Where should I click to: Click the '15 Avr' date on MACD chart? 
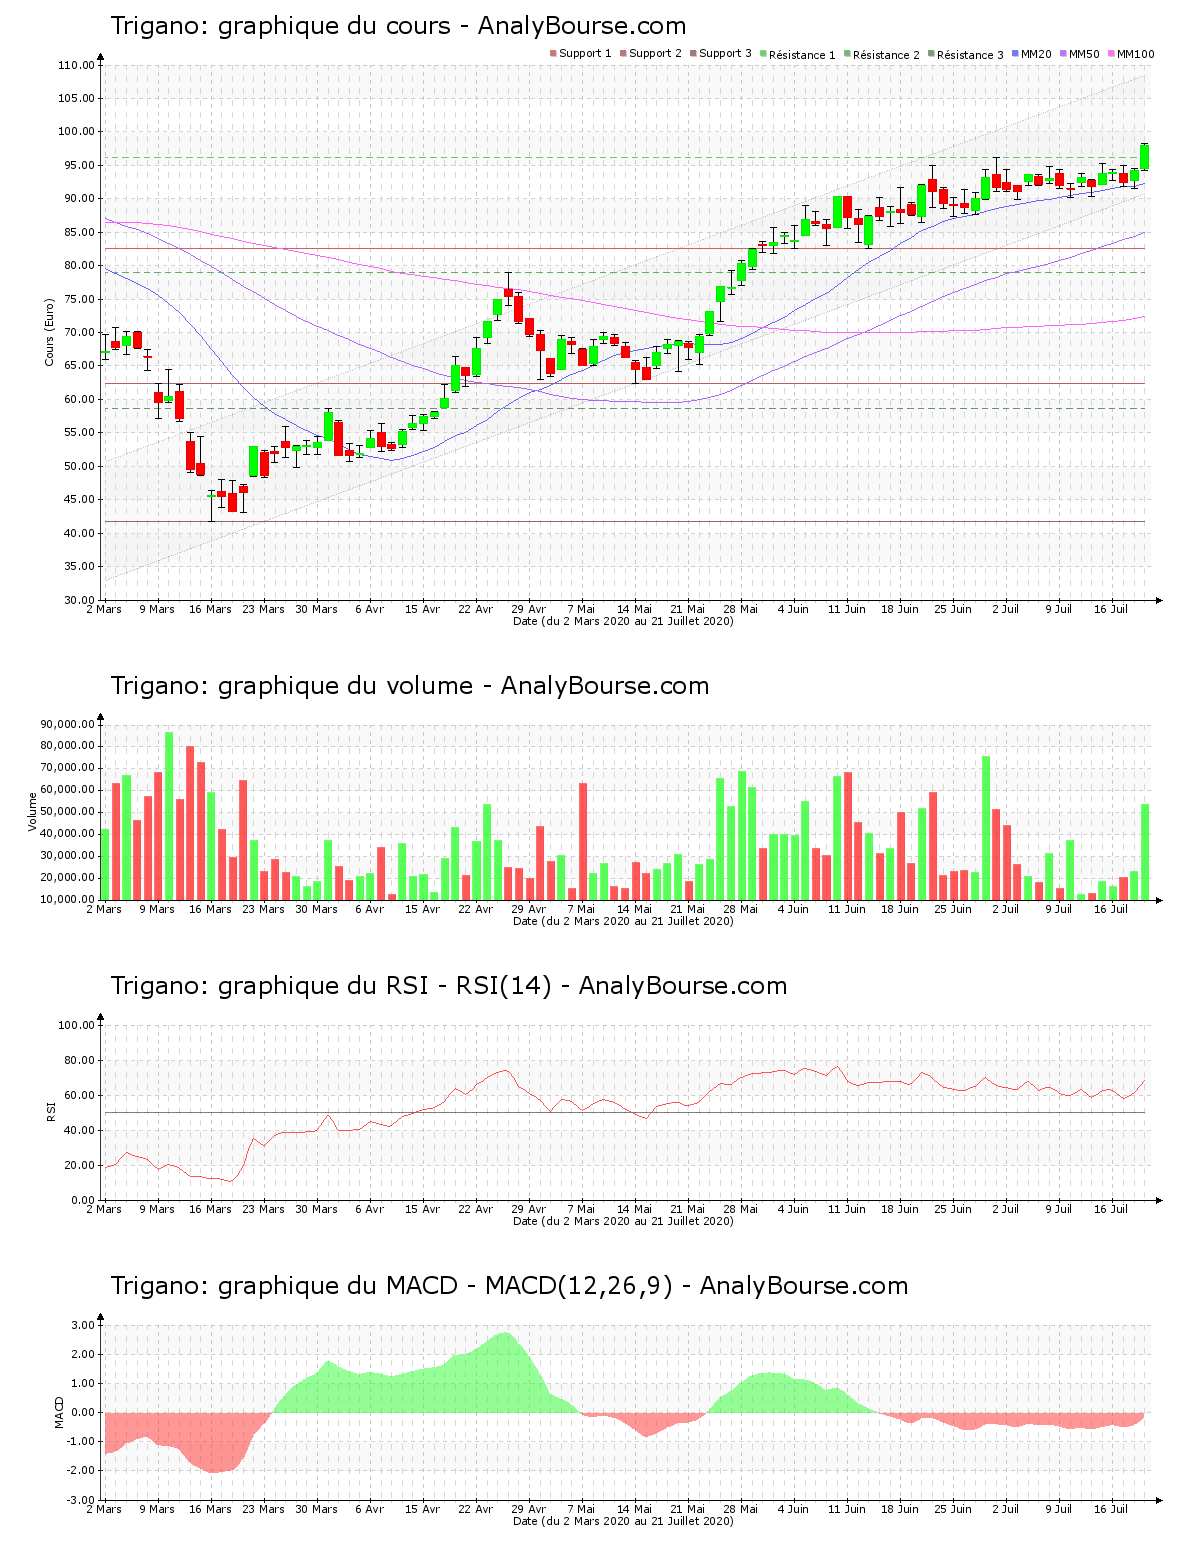423,1509
